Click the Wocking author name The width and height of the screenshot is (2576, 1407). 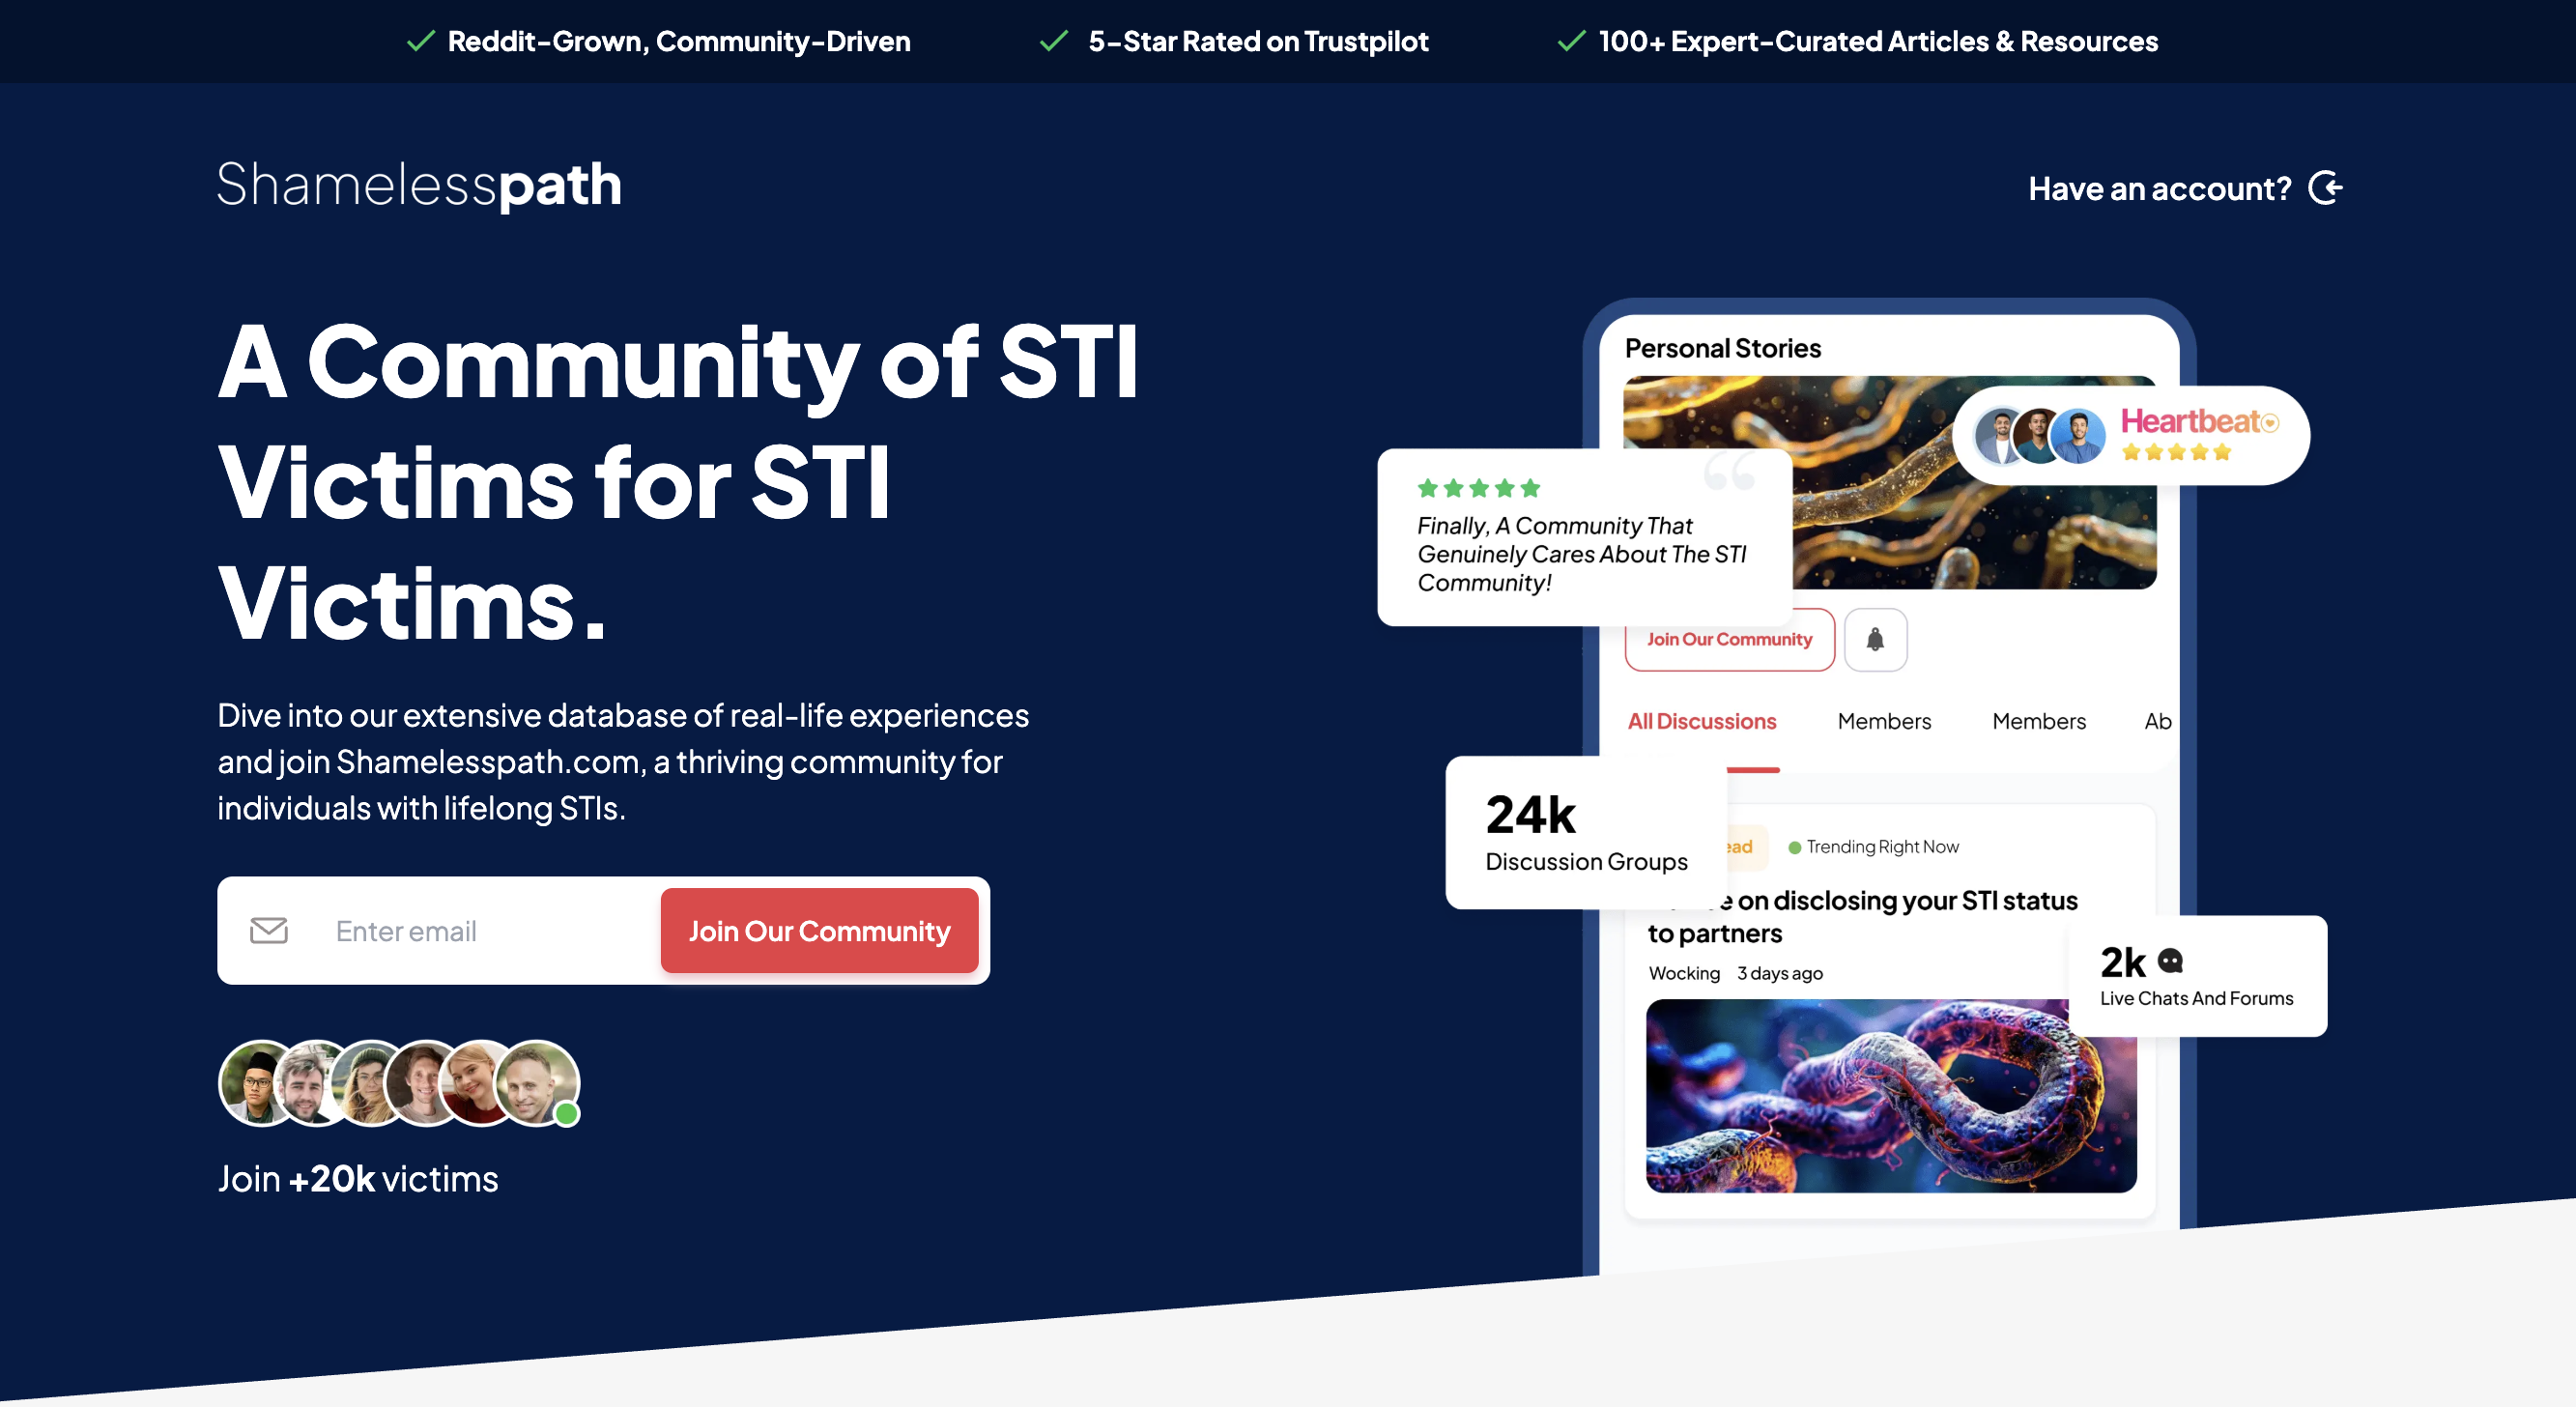(x=1684, y=973)
